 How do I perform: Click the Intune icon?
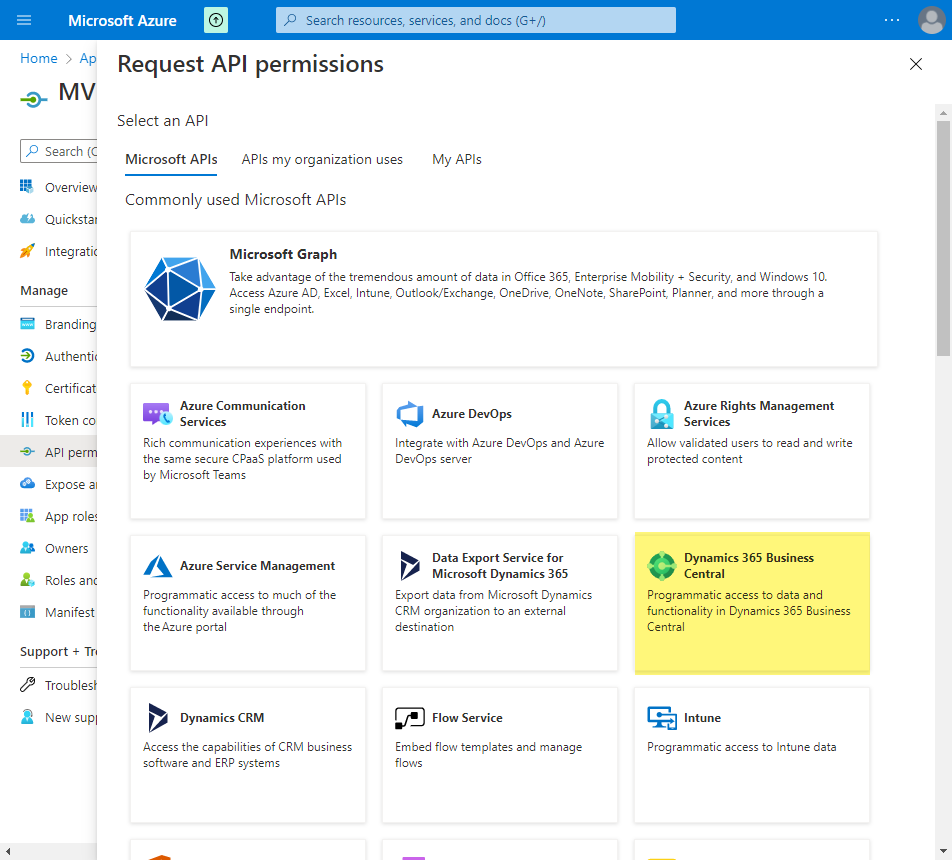[662, 717]
